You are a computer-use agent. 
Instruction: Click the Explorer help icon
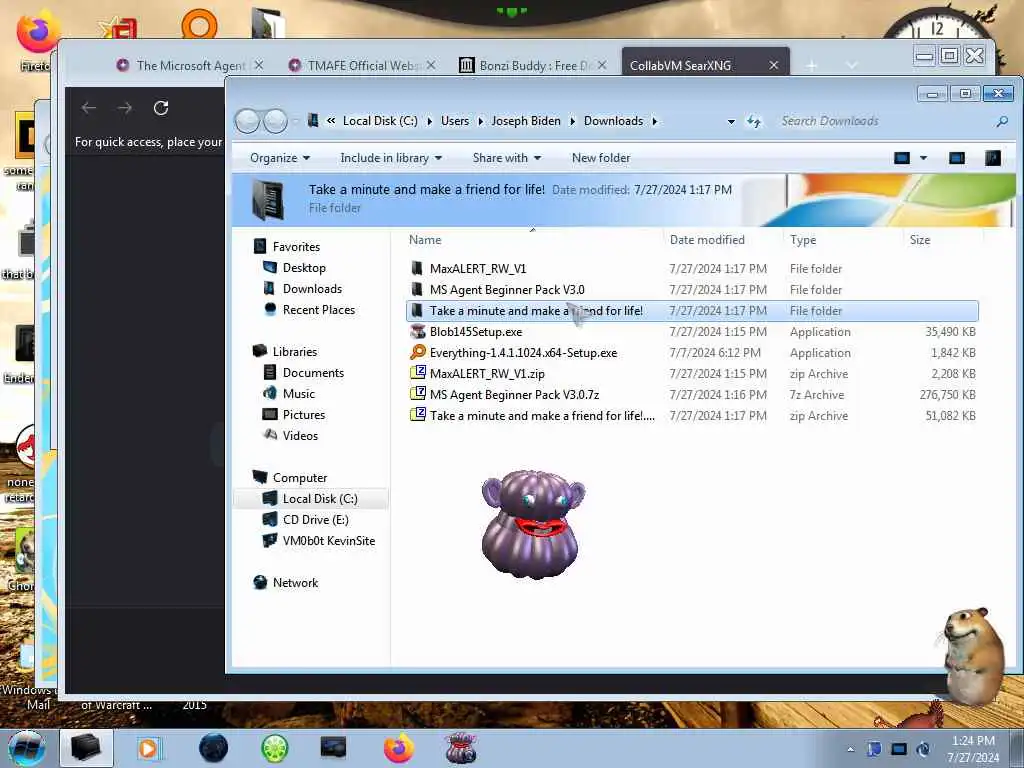(x=993, y=158)
